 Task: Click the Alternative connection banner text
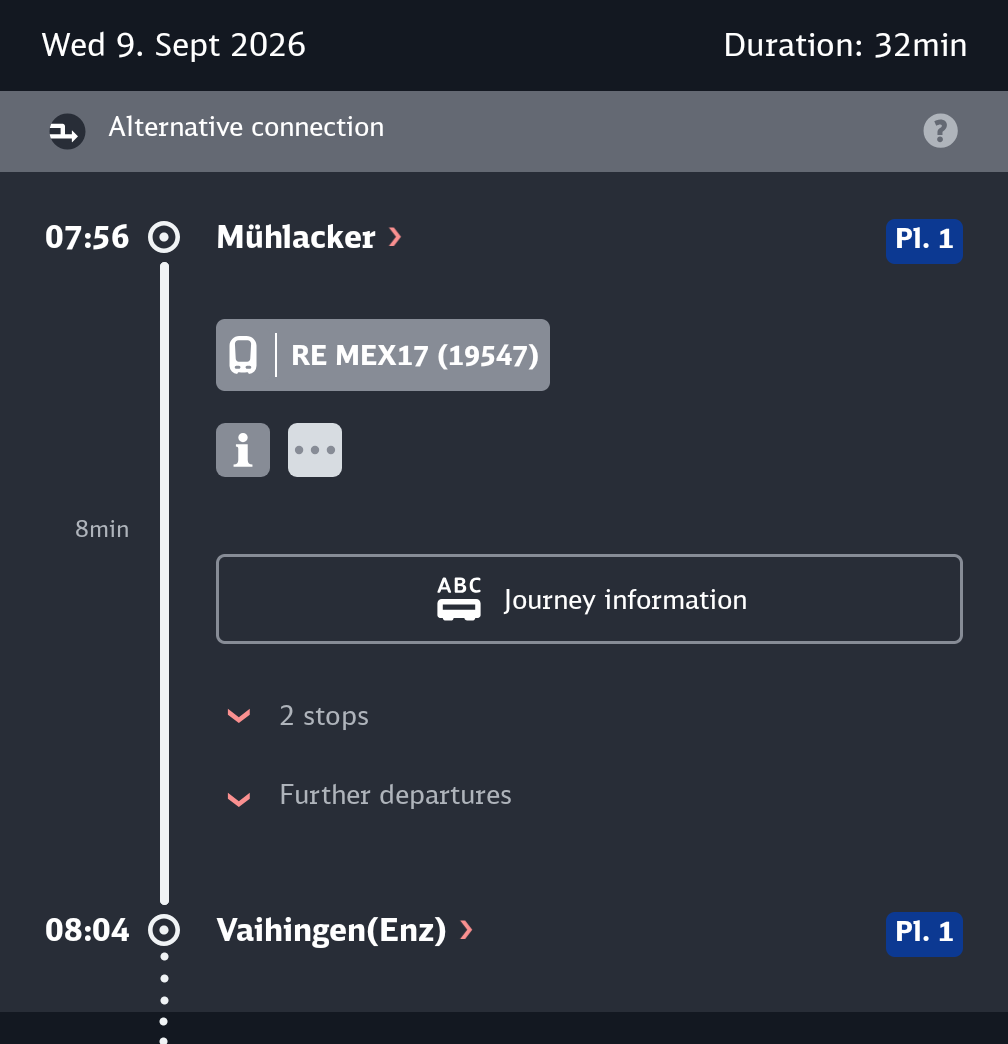(246, 127)
